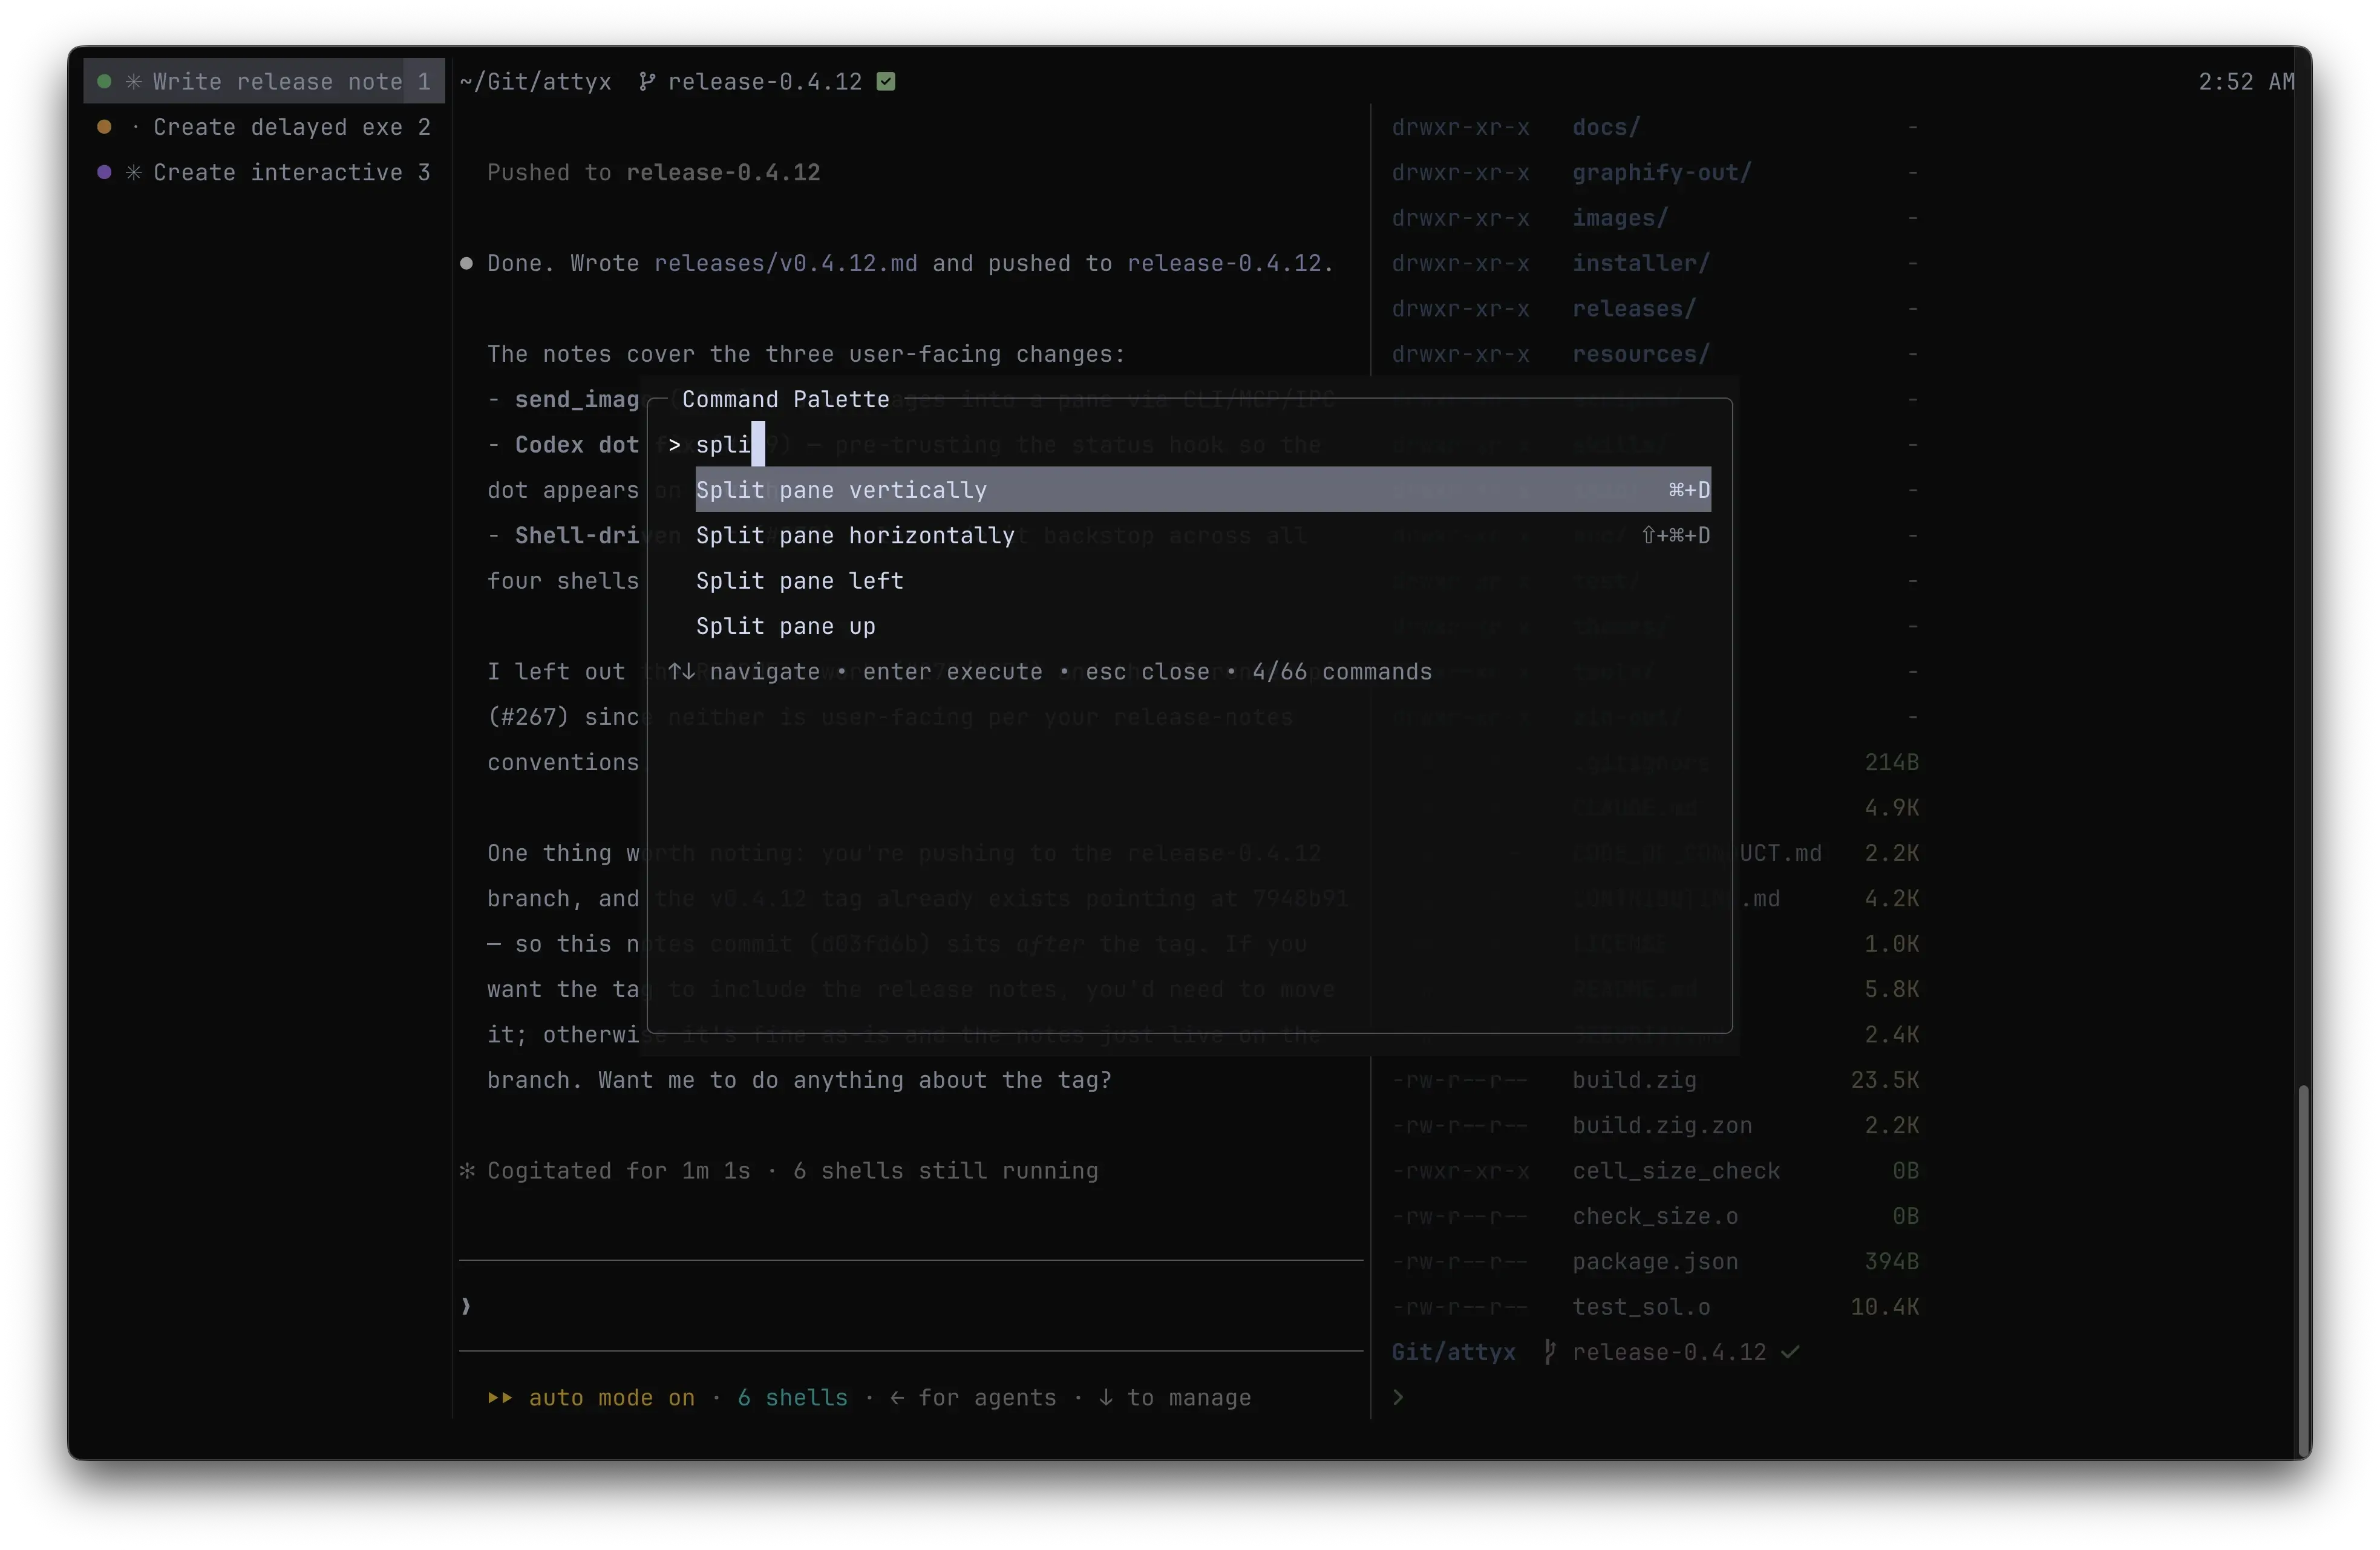
Task: Click the build.zig.zon file entry
Action: 1662,1125
